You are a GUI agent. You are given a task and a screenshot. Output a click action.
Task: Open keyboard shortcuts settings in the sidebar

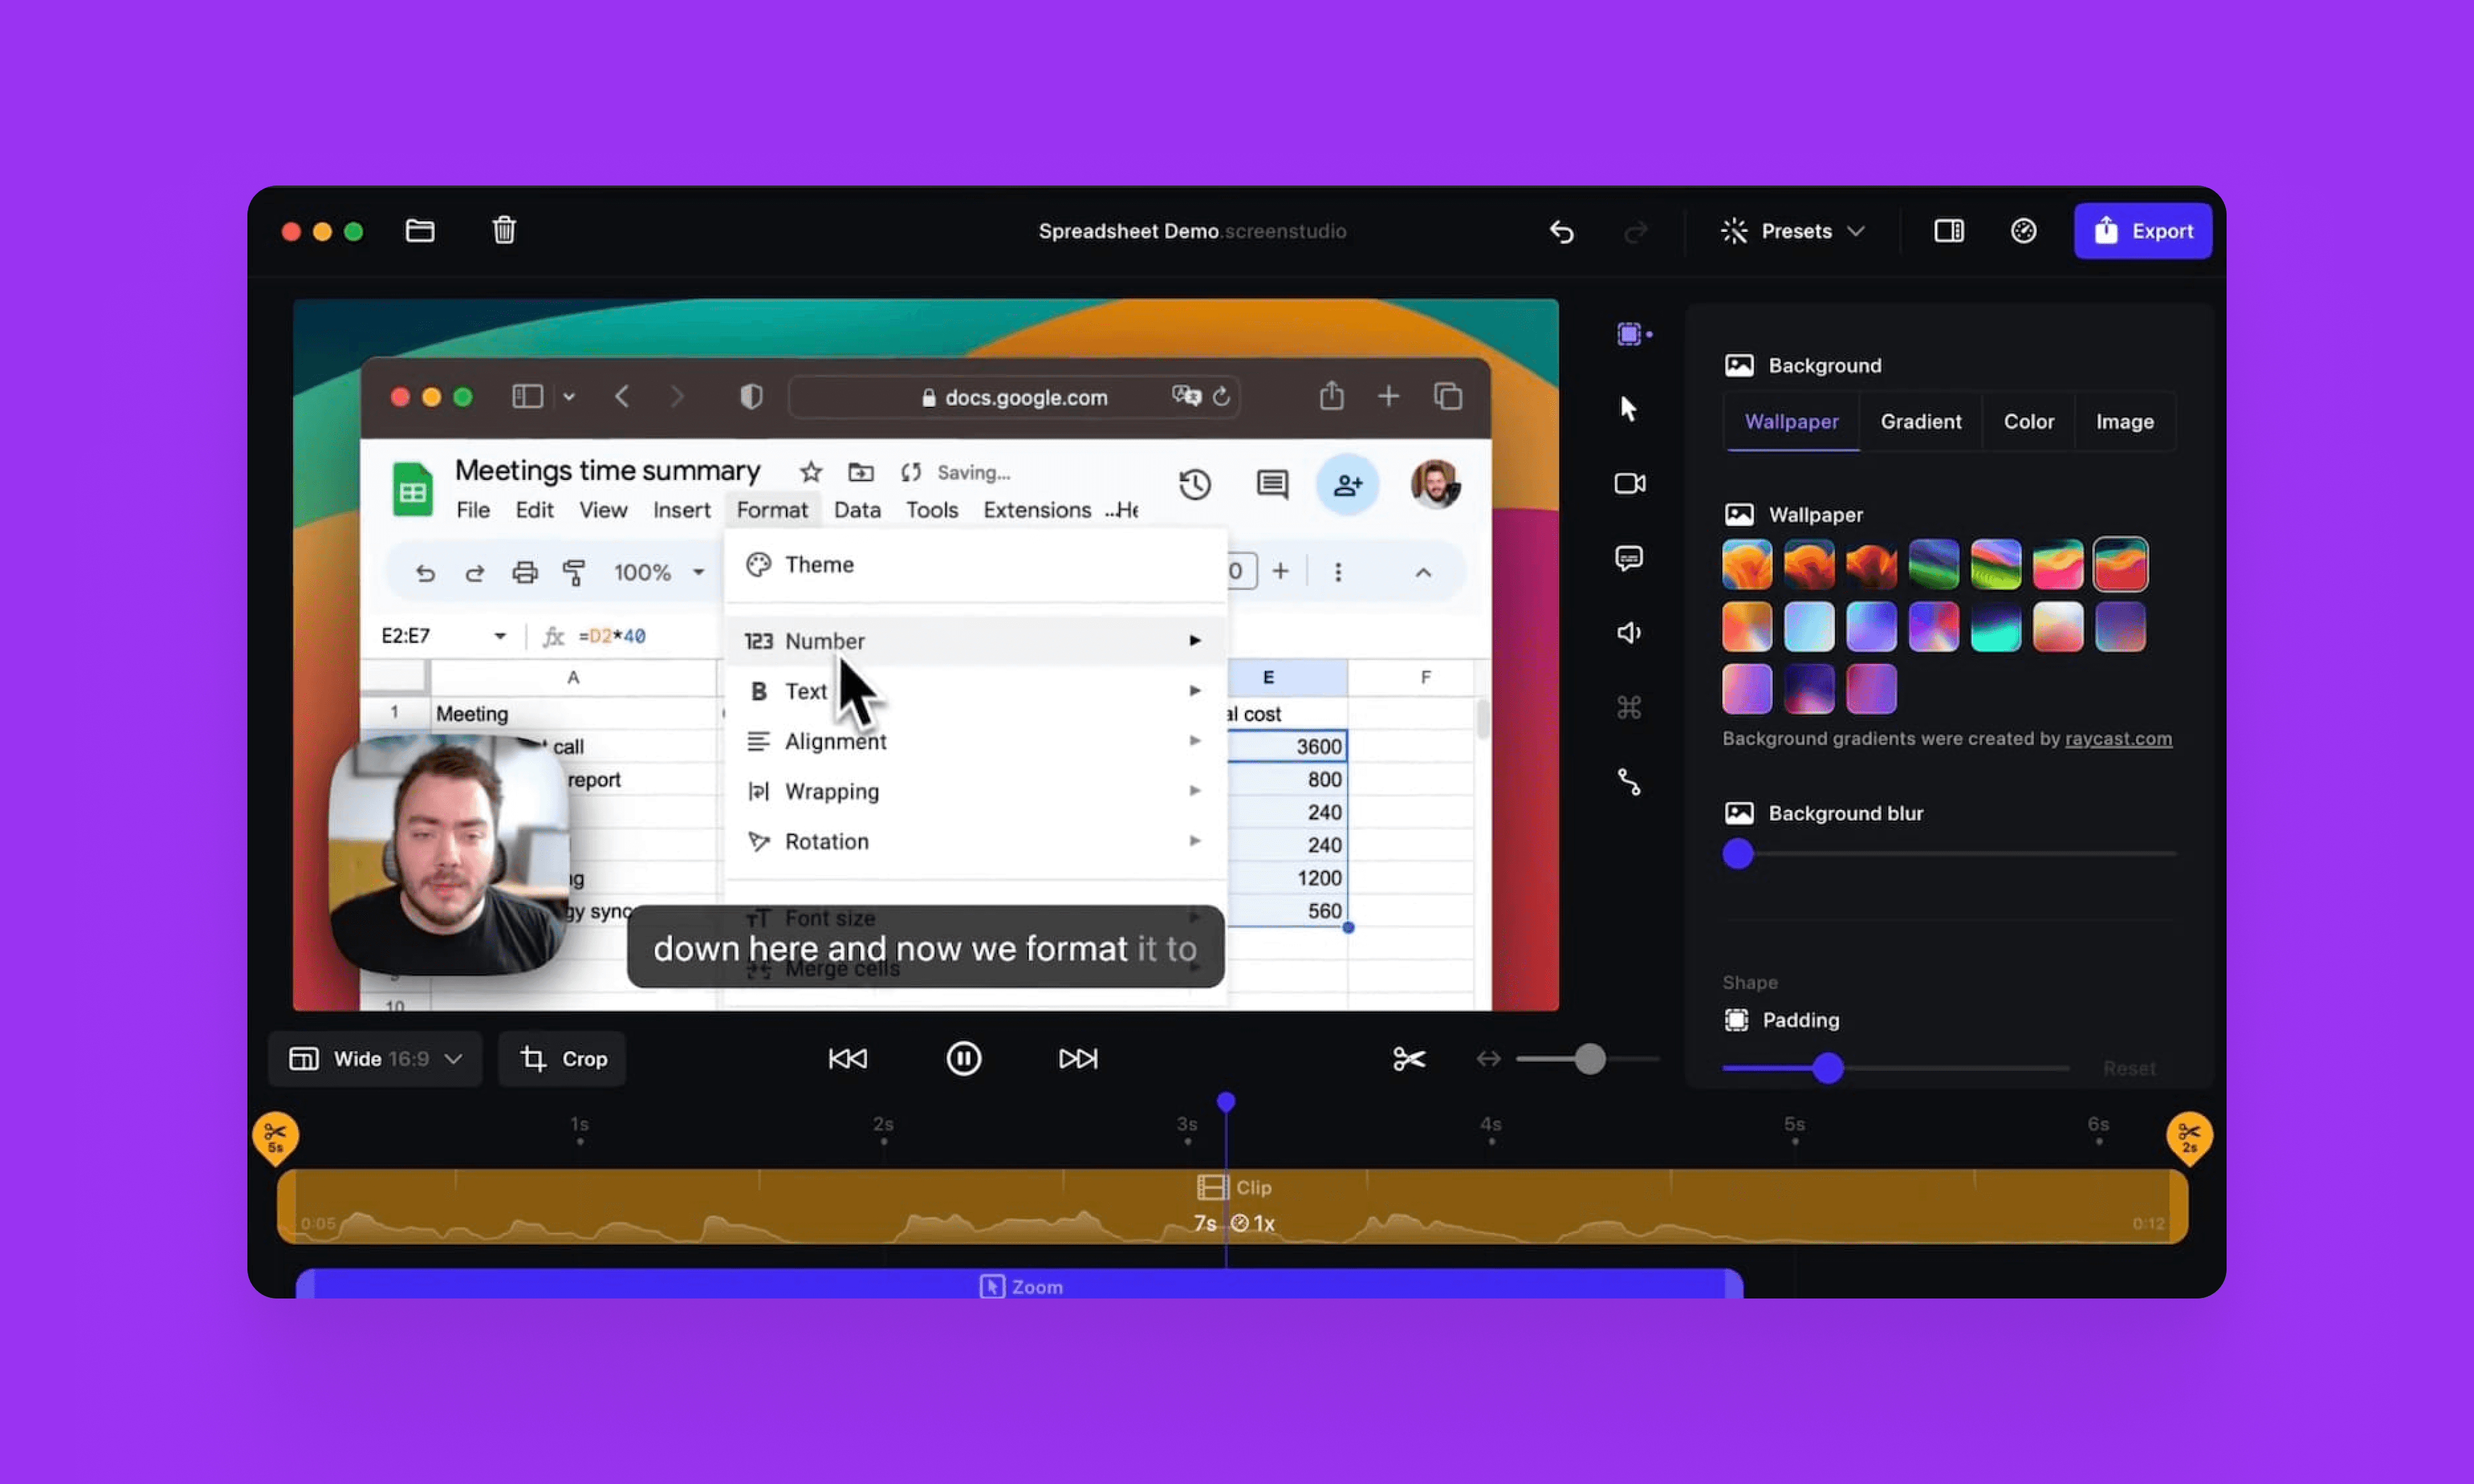[x=1629, y=708]
